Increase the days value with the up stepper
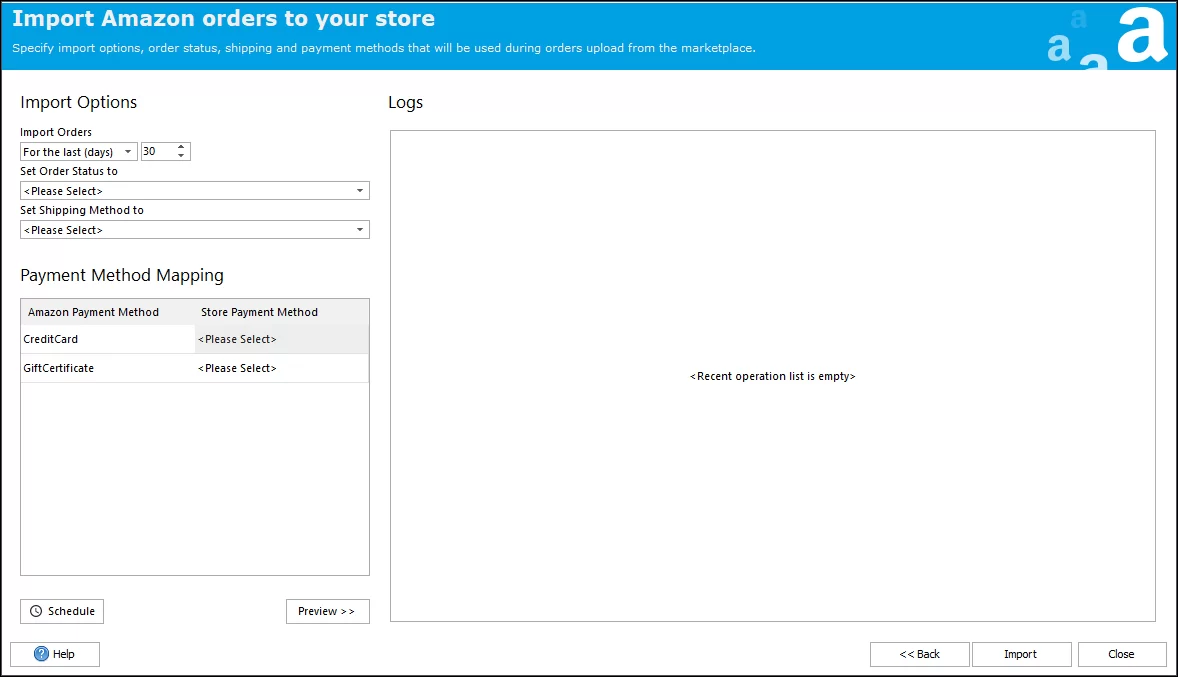 [x=182, y=147]
